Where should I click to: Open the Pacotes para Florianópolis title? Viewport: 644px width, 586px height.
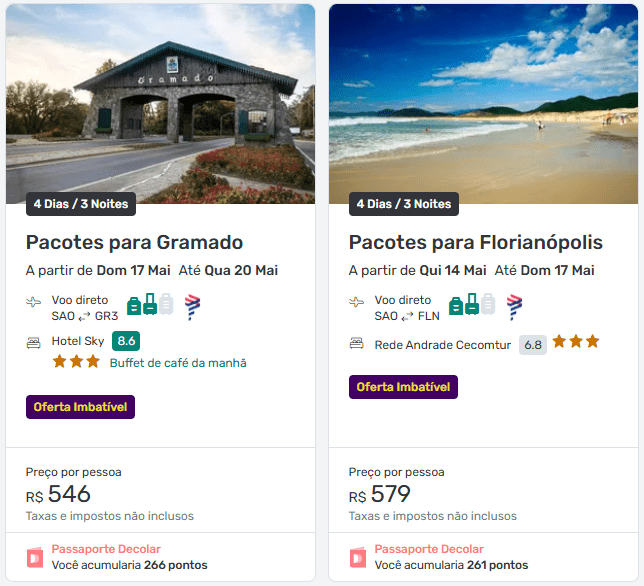coord(476,242)
